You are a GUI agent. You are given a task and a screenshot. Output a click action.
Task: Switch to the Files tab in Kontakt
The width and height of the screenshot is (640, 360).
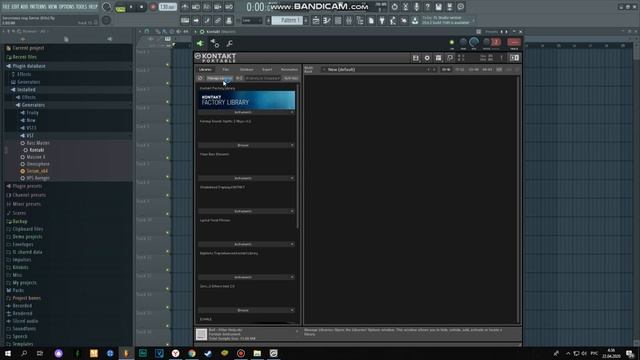pos(226,69)
